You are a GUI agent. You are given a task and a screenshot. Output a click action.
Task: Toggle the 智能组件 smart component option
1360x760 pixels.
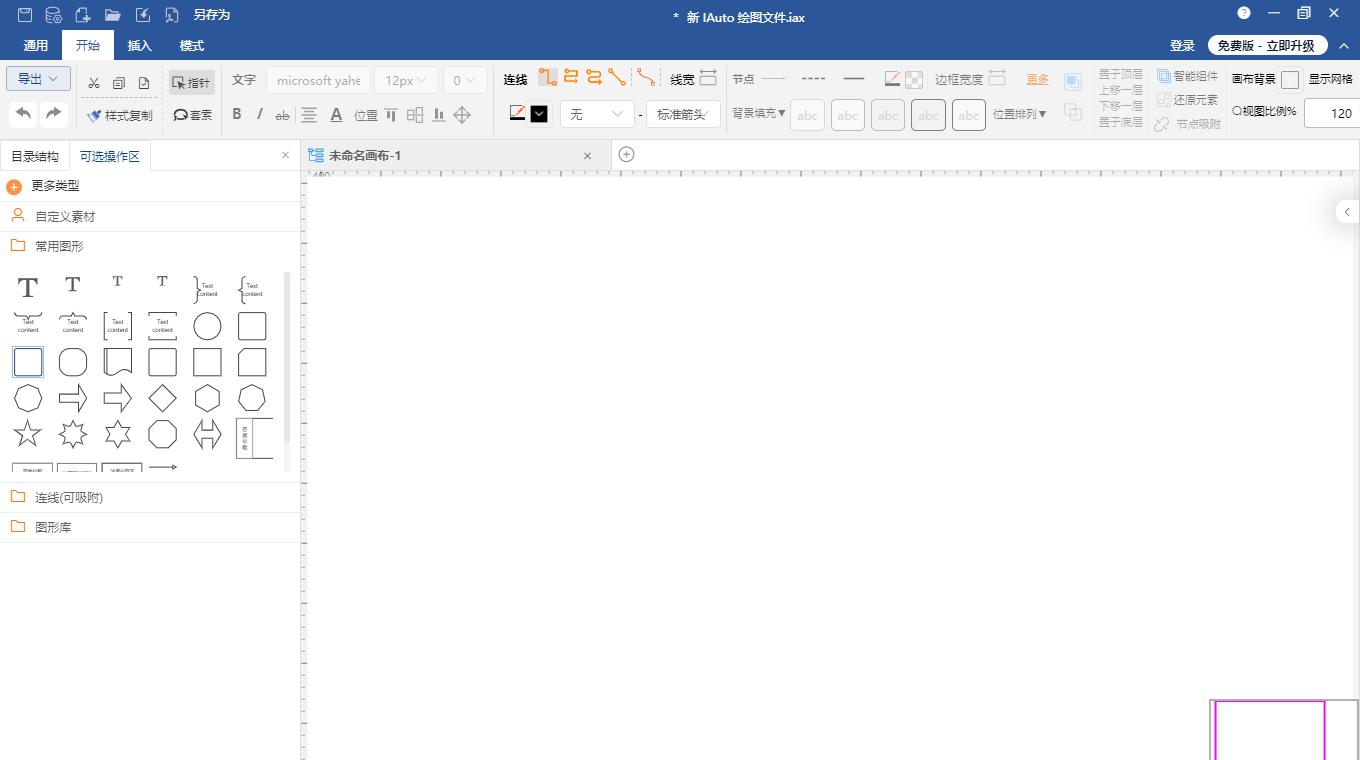(1188, 76)
